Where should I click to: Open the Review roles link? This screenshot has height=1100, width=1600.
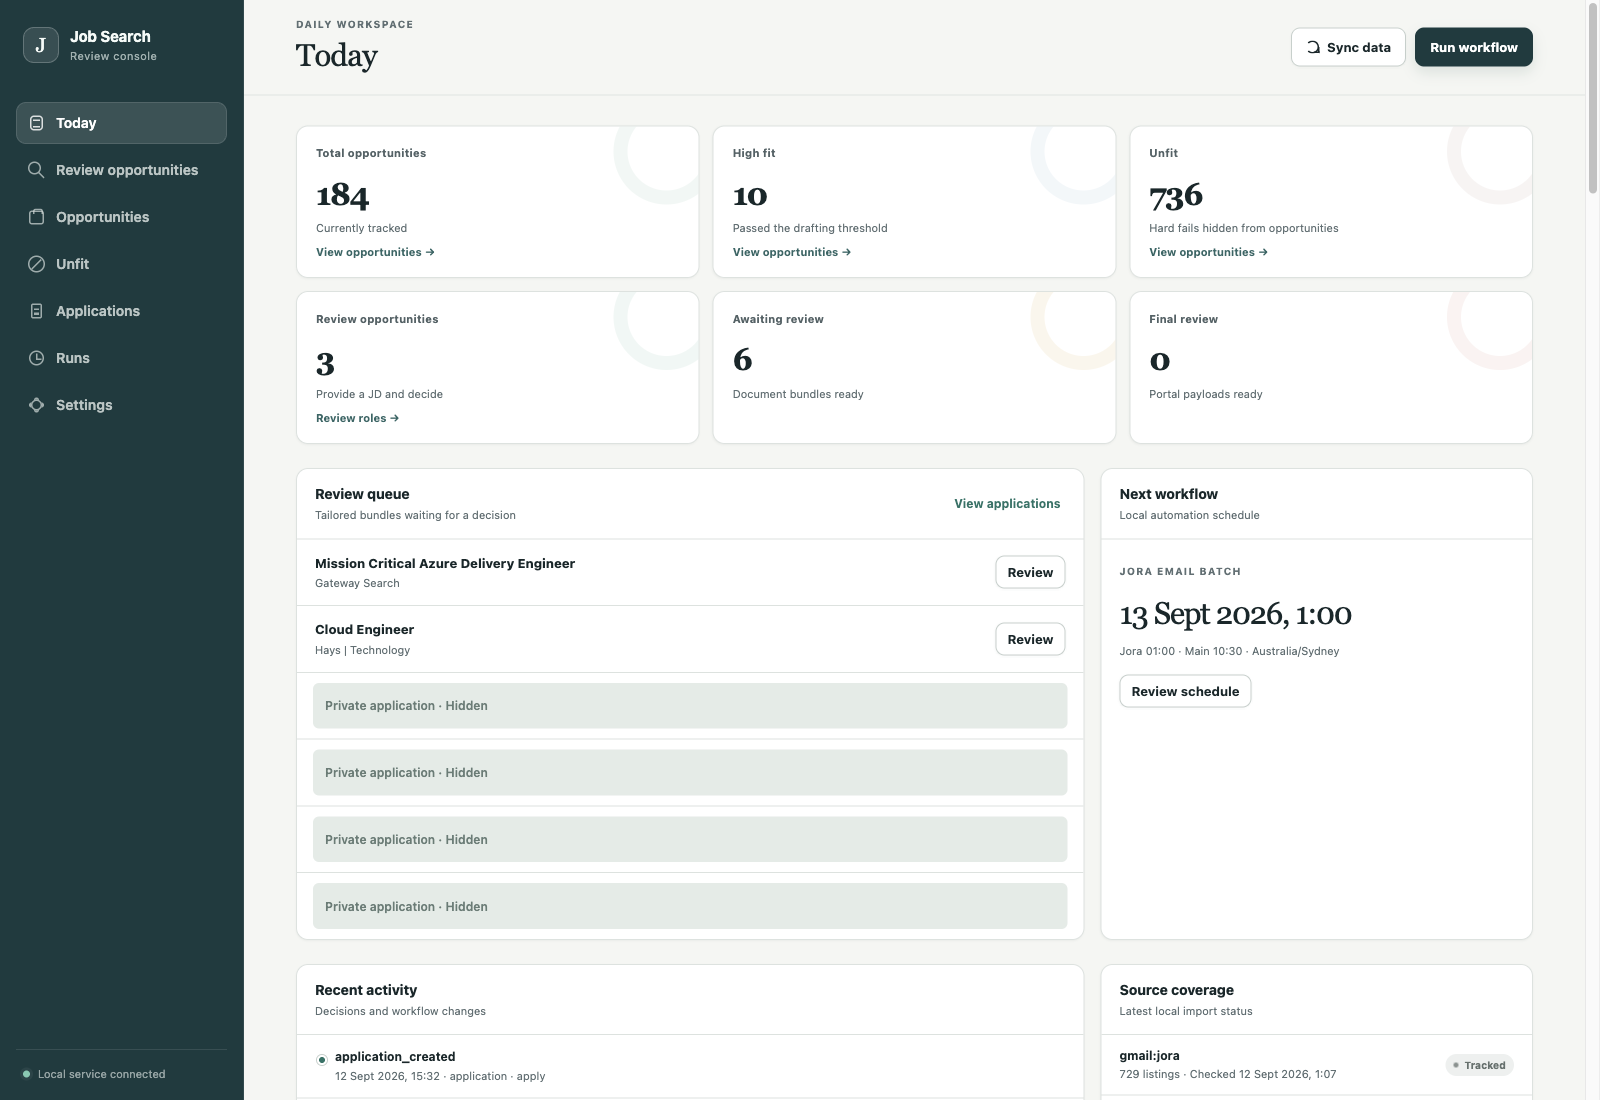pos(357,418)
